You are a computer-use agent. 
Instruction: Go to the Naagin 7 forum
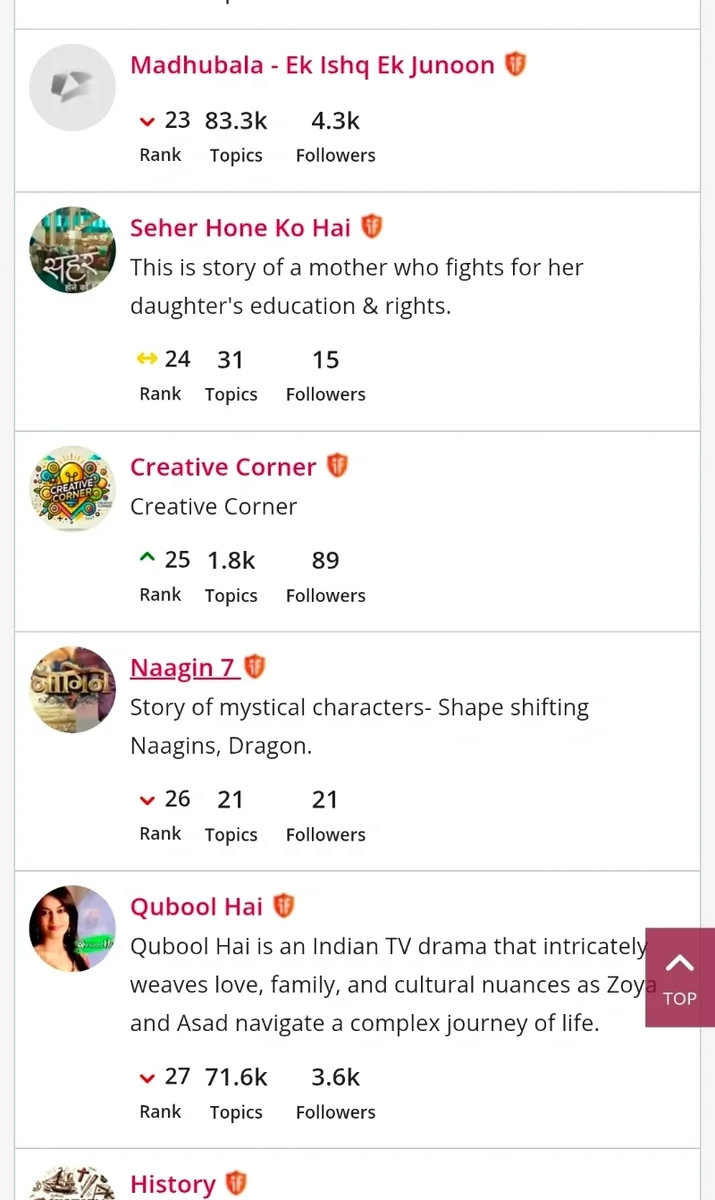[x=185, y=667]
